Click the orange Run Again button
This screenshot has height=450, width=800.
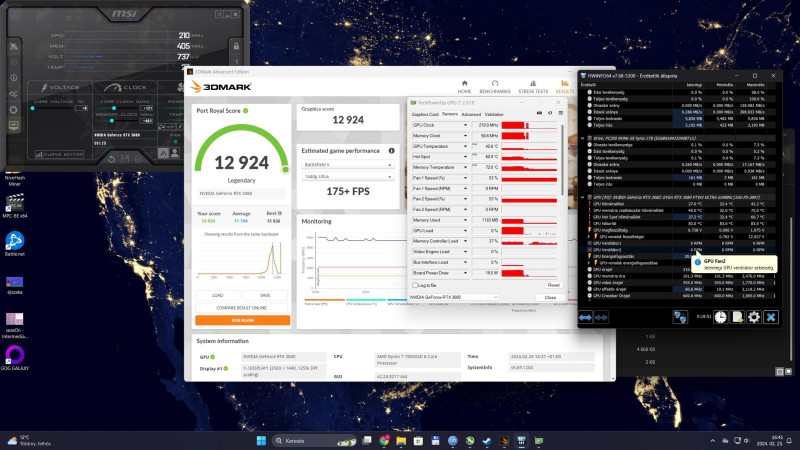pyautogui.click(x=242, y=320)
